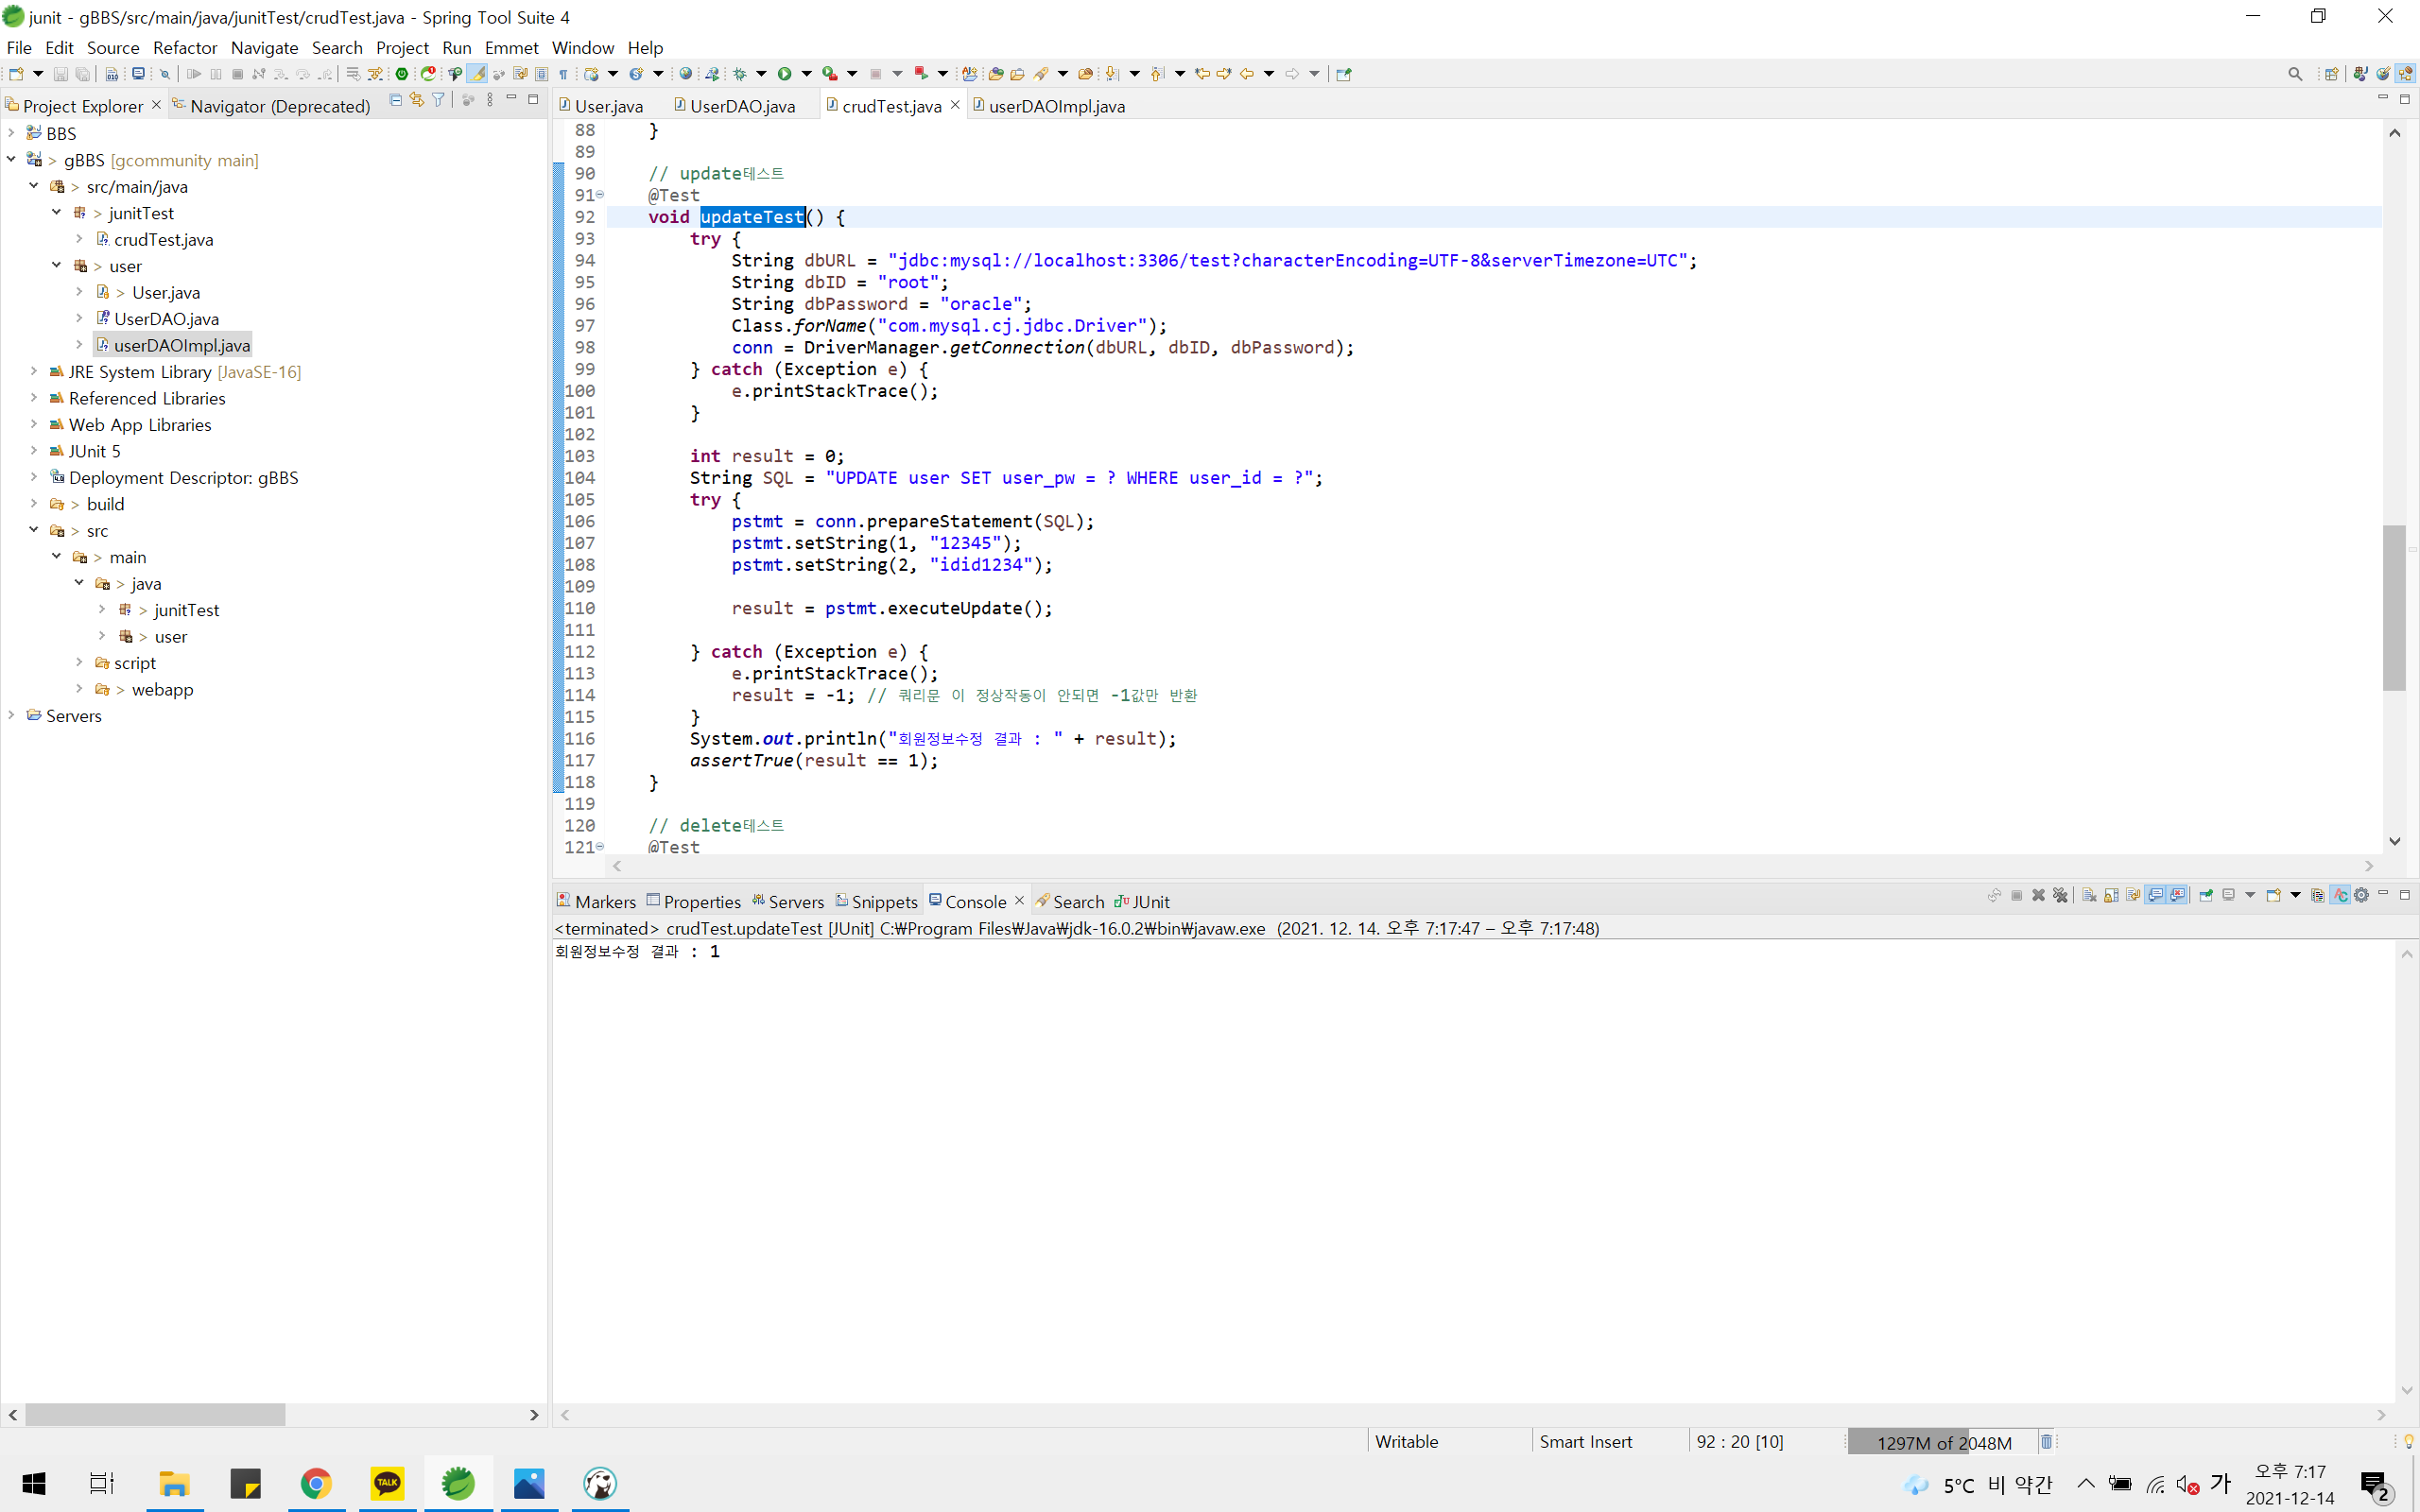Run garbage collector via trash icon
Viewport: 2420px width, 1512px height.
2046,1441
